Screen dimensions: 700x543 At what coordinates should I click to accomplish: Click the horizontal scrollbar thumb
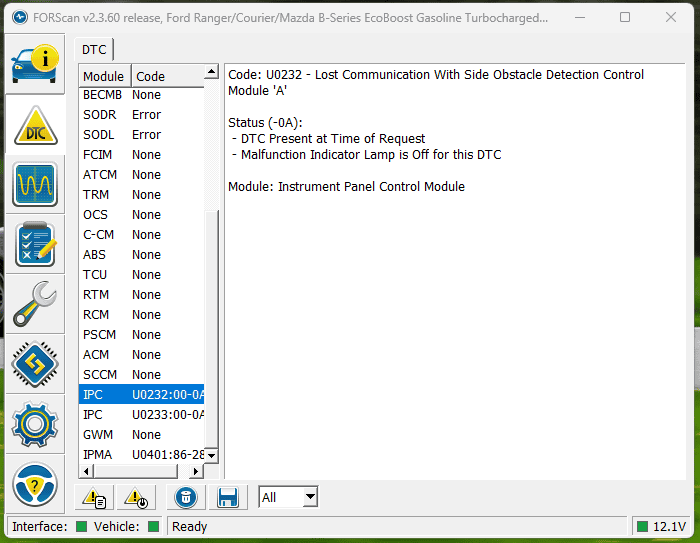(x=136, y=471)
